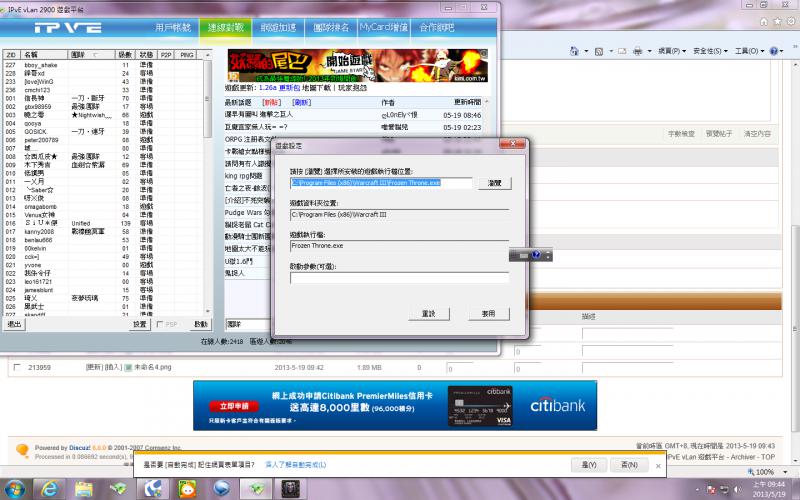Open the topic 互魔皇家無人玩= =?
Image resolution: width=800 pixels, height=500 pixels.
256,127
